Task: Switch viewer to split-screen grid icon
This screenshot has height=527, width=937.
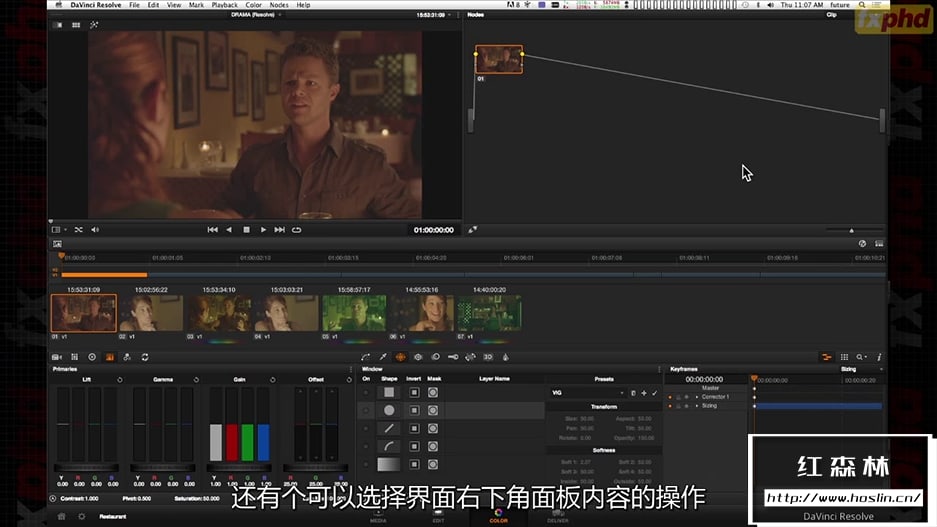Action: 76,25
